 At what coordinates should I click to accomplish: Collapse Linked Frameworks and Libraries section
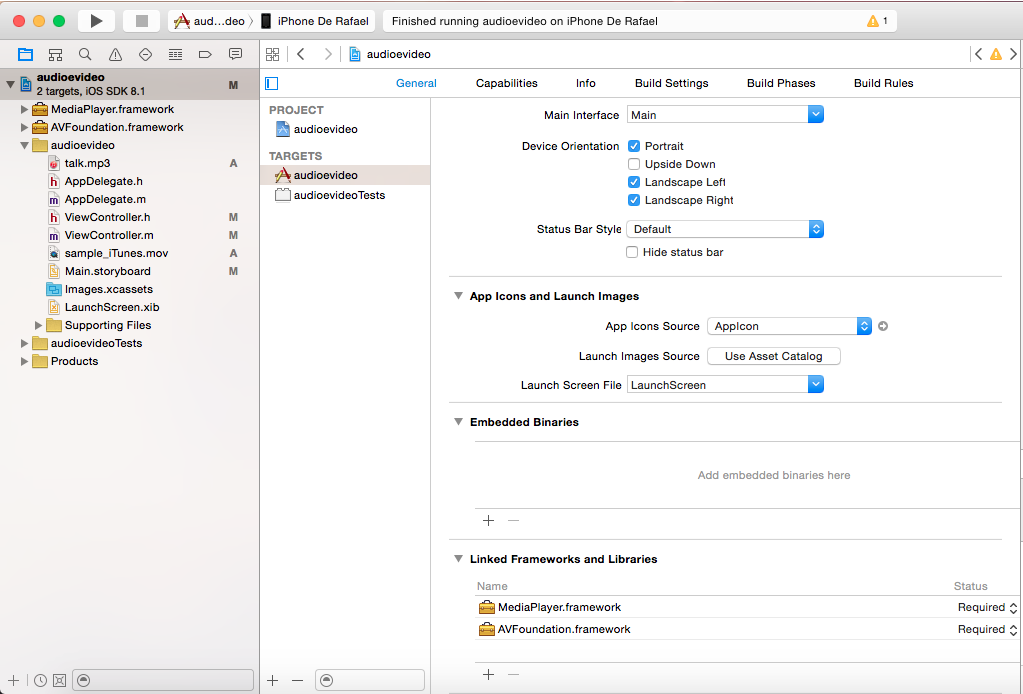[x=458, y=559]
